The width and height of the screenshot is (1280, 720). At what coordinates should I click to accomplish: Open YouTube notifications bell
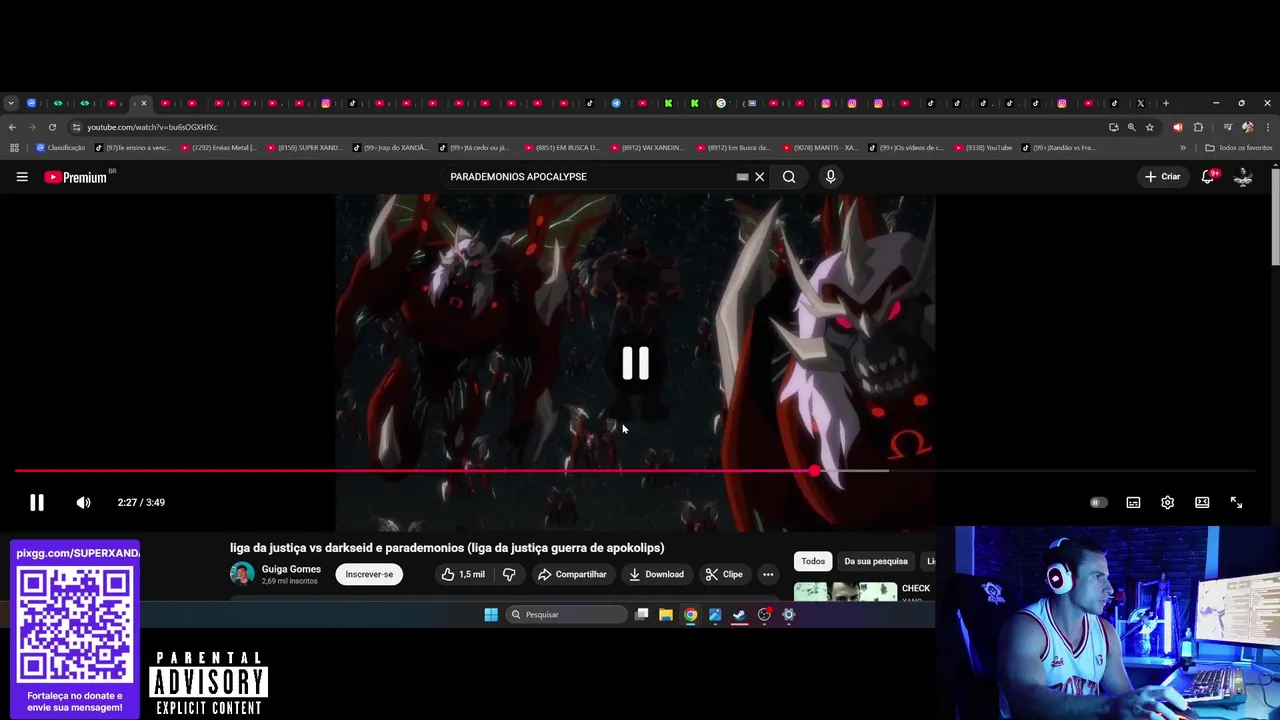1208,177
